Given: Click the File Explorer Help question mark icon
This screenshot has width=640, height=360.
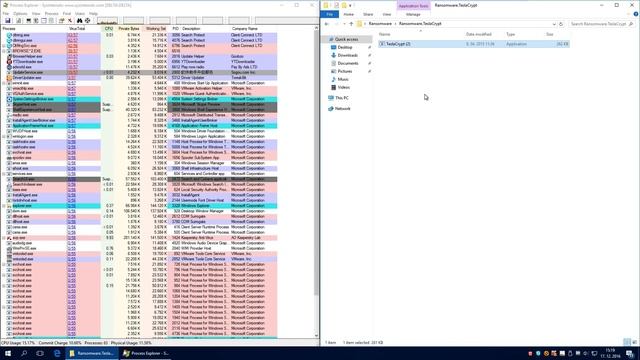Looking at the screenshot, I should (x=636, y=14).
